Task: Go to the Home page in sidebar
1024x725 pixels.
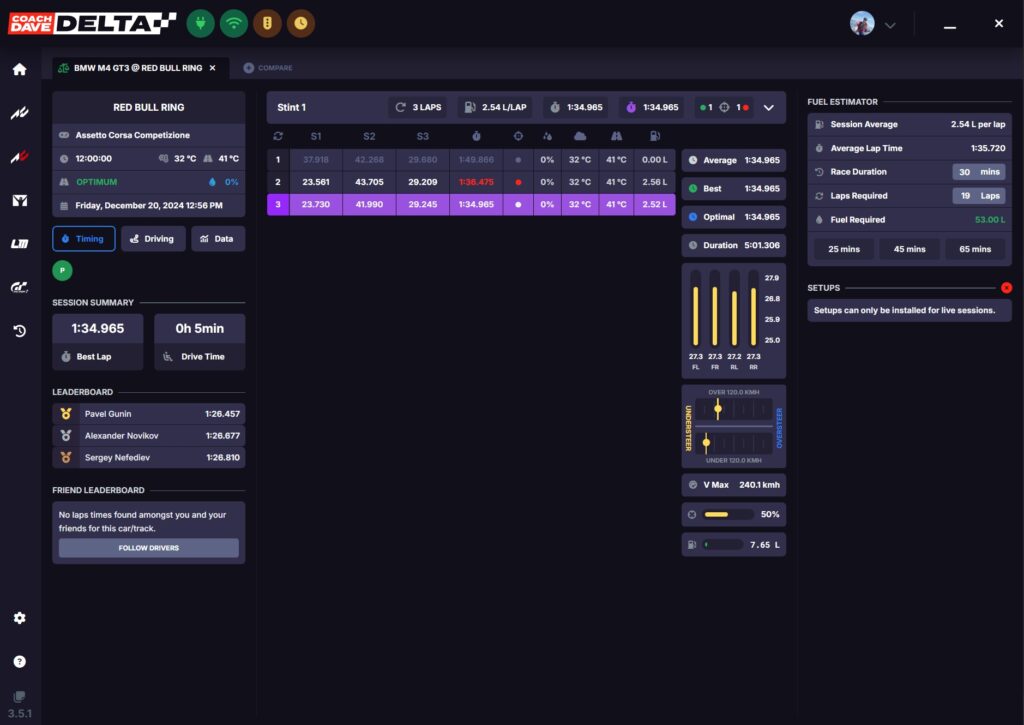Action: click(19, 69)
